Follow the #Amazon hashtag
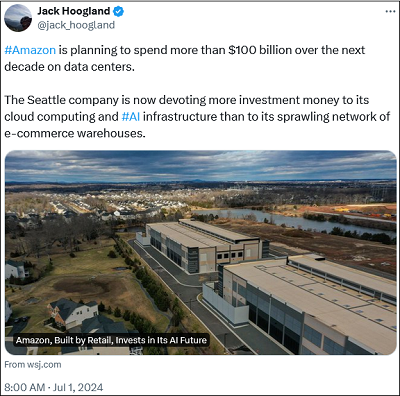 [x=30, y=50]
